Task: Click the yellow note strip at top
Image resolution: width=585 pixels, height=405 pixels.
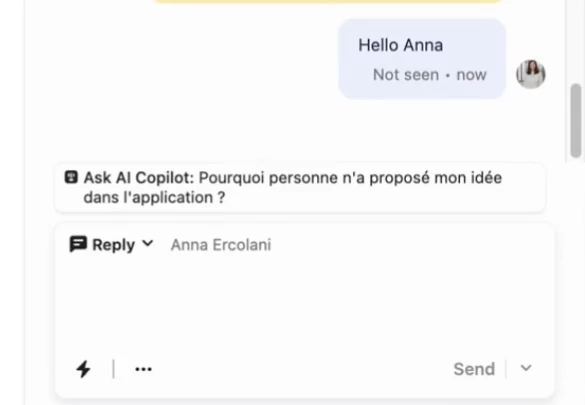Action: pyautogui.click(x=328, y=1)
